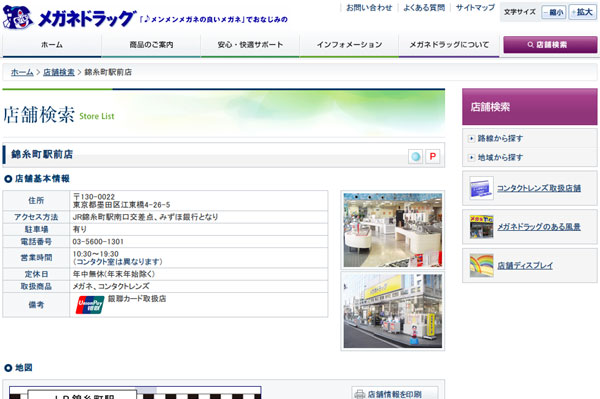Screen dimensions: 600x399
Task: Click the UnionPay card logo
Action: click(90, 305)
